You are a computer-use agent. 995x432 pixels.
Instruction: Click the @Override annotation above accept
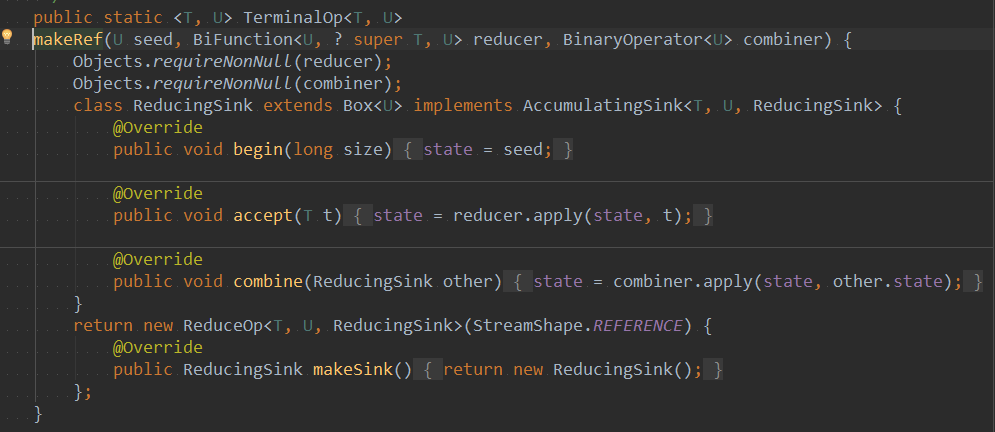coord(157,193)
